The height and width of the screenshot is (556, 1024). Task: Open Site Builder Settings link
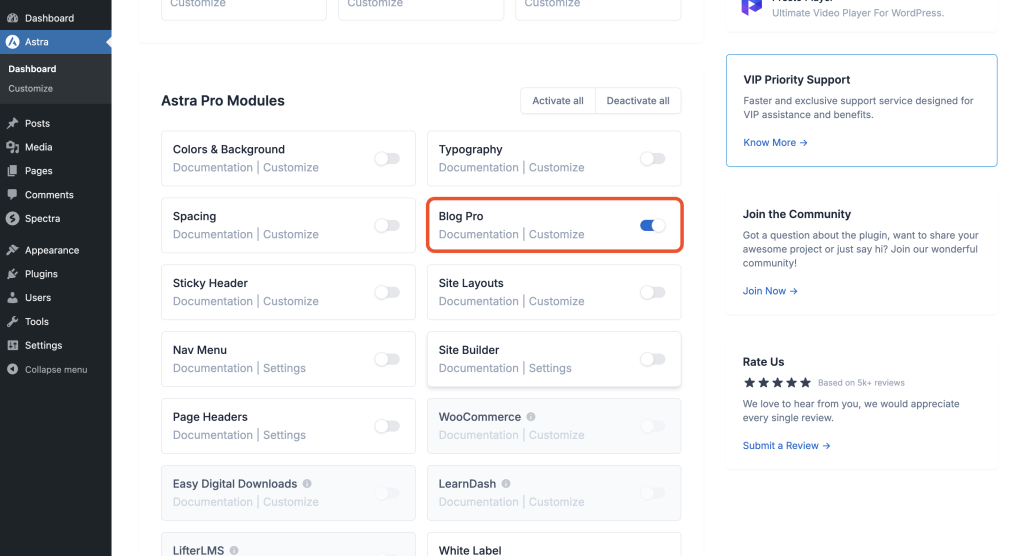click(x=550, y=368)
